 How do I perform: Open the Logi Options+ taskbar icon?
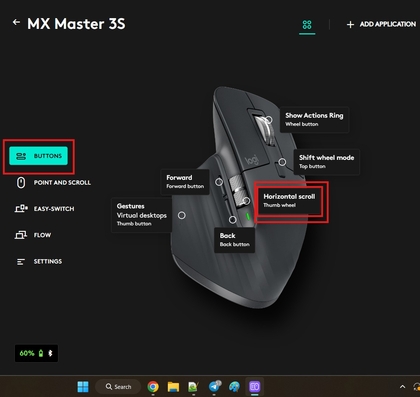[255, 387]
